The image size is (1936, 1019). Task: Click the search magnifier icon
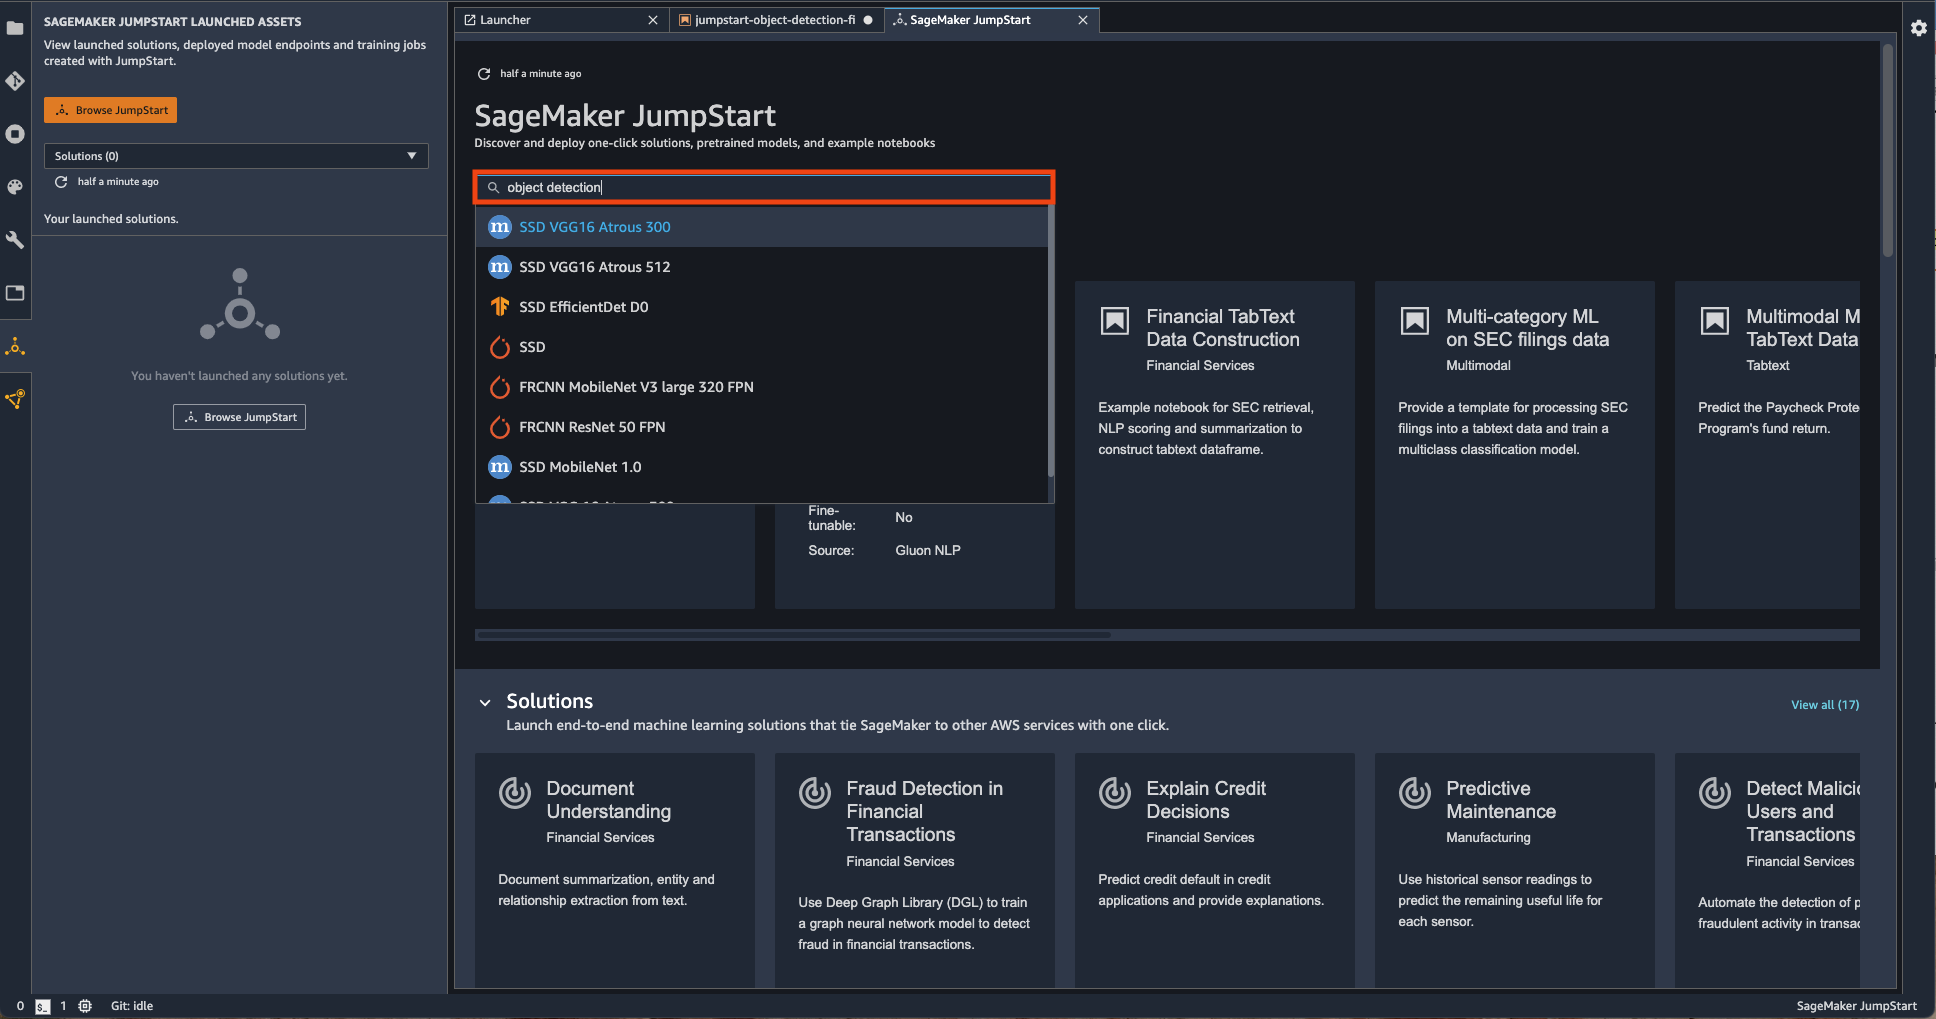click(493, 188)
